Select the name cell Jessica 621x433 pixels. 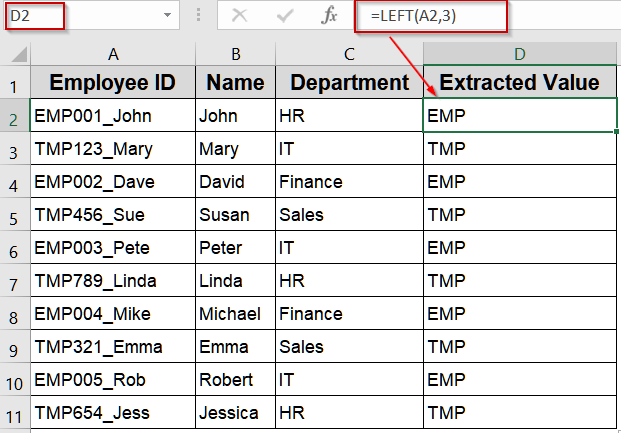[x=236, y=412]
